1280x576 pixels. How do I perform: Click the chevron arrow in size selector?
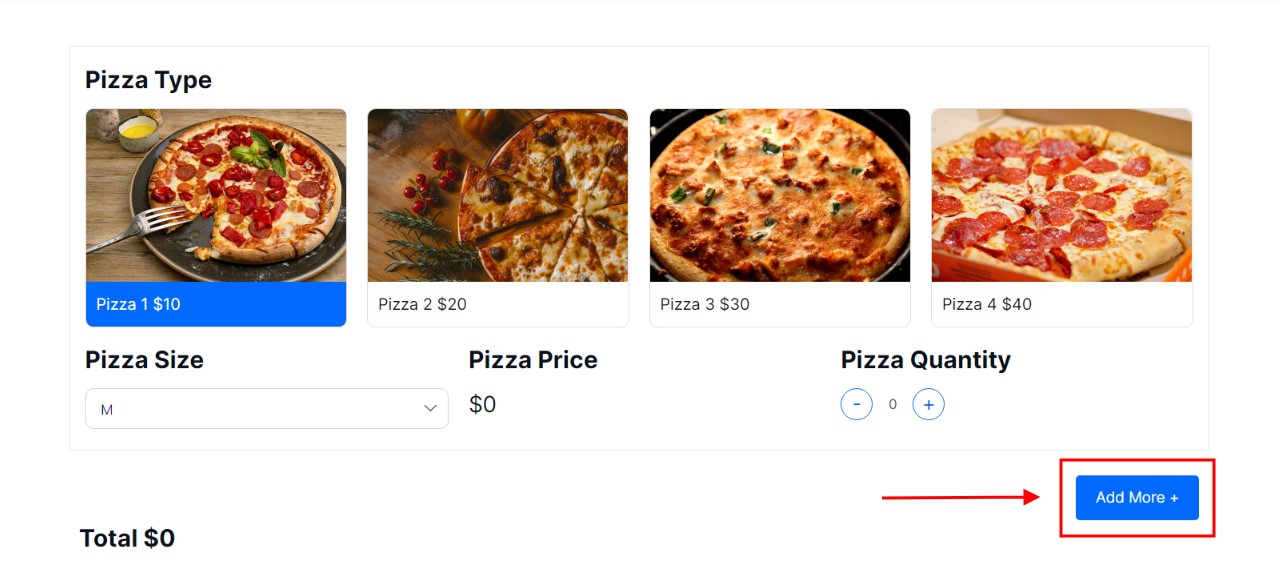[431, 408]
